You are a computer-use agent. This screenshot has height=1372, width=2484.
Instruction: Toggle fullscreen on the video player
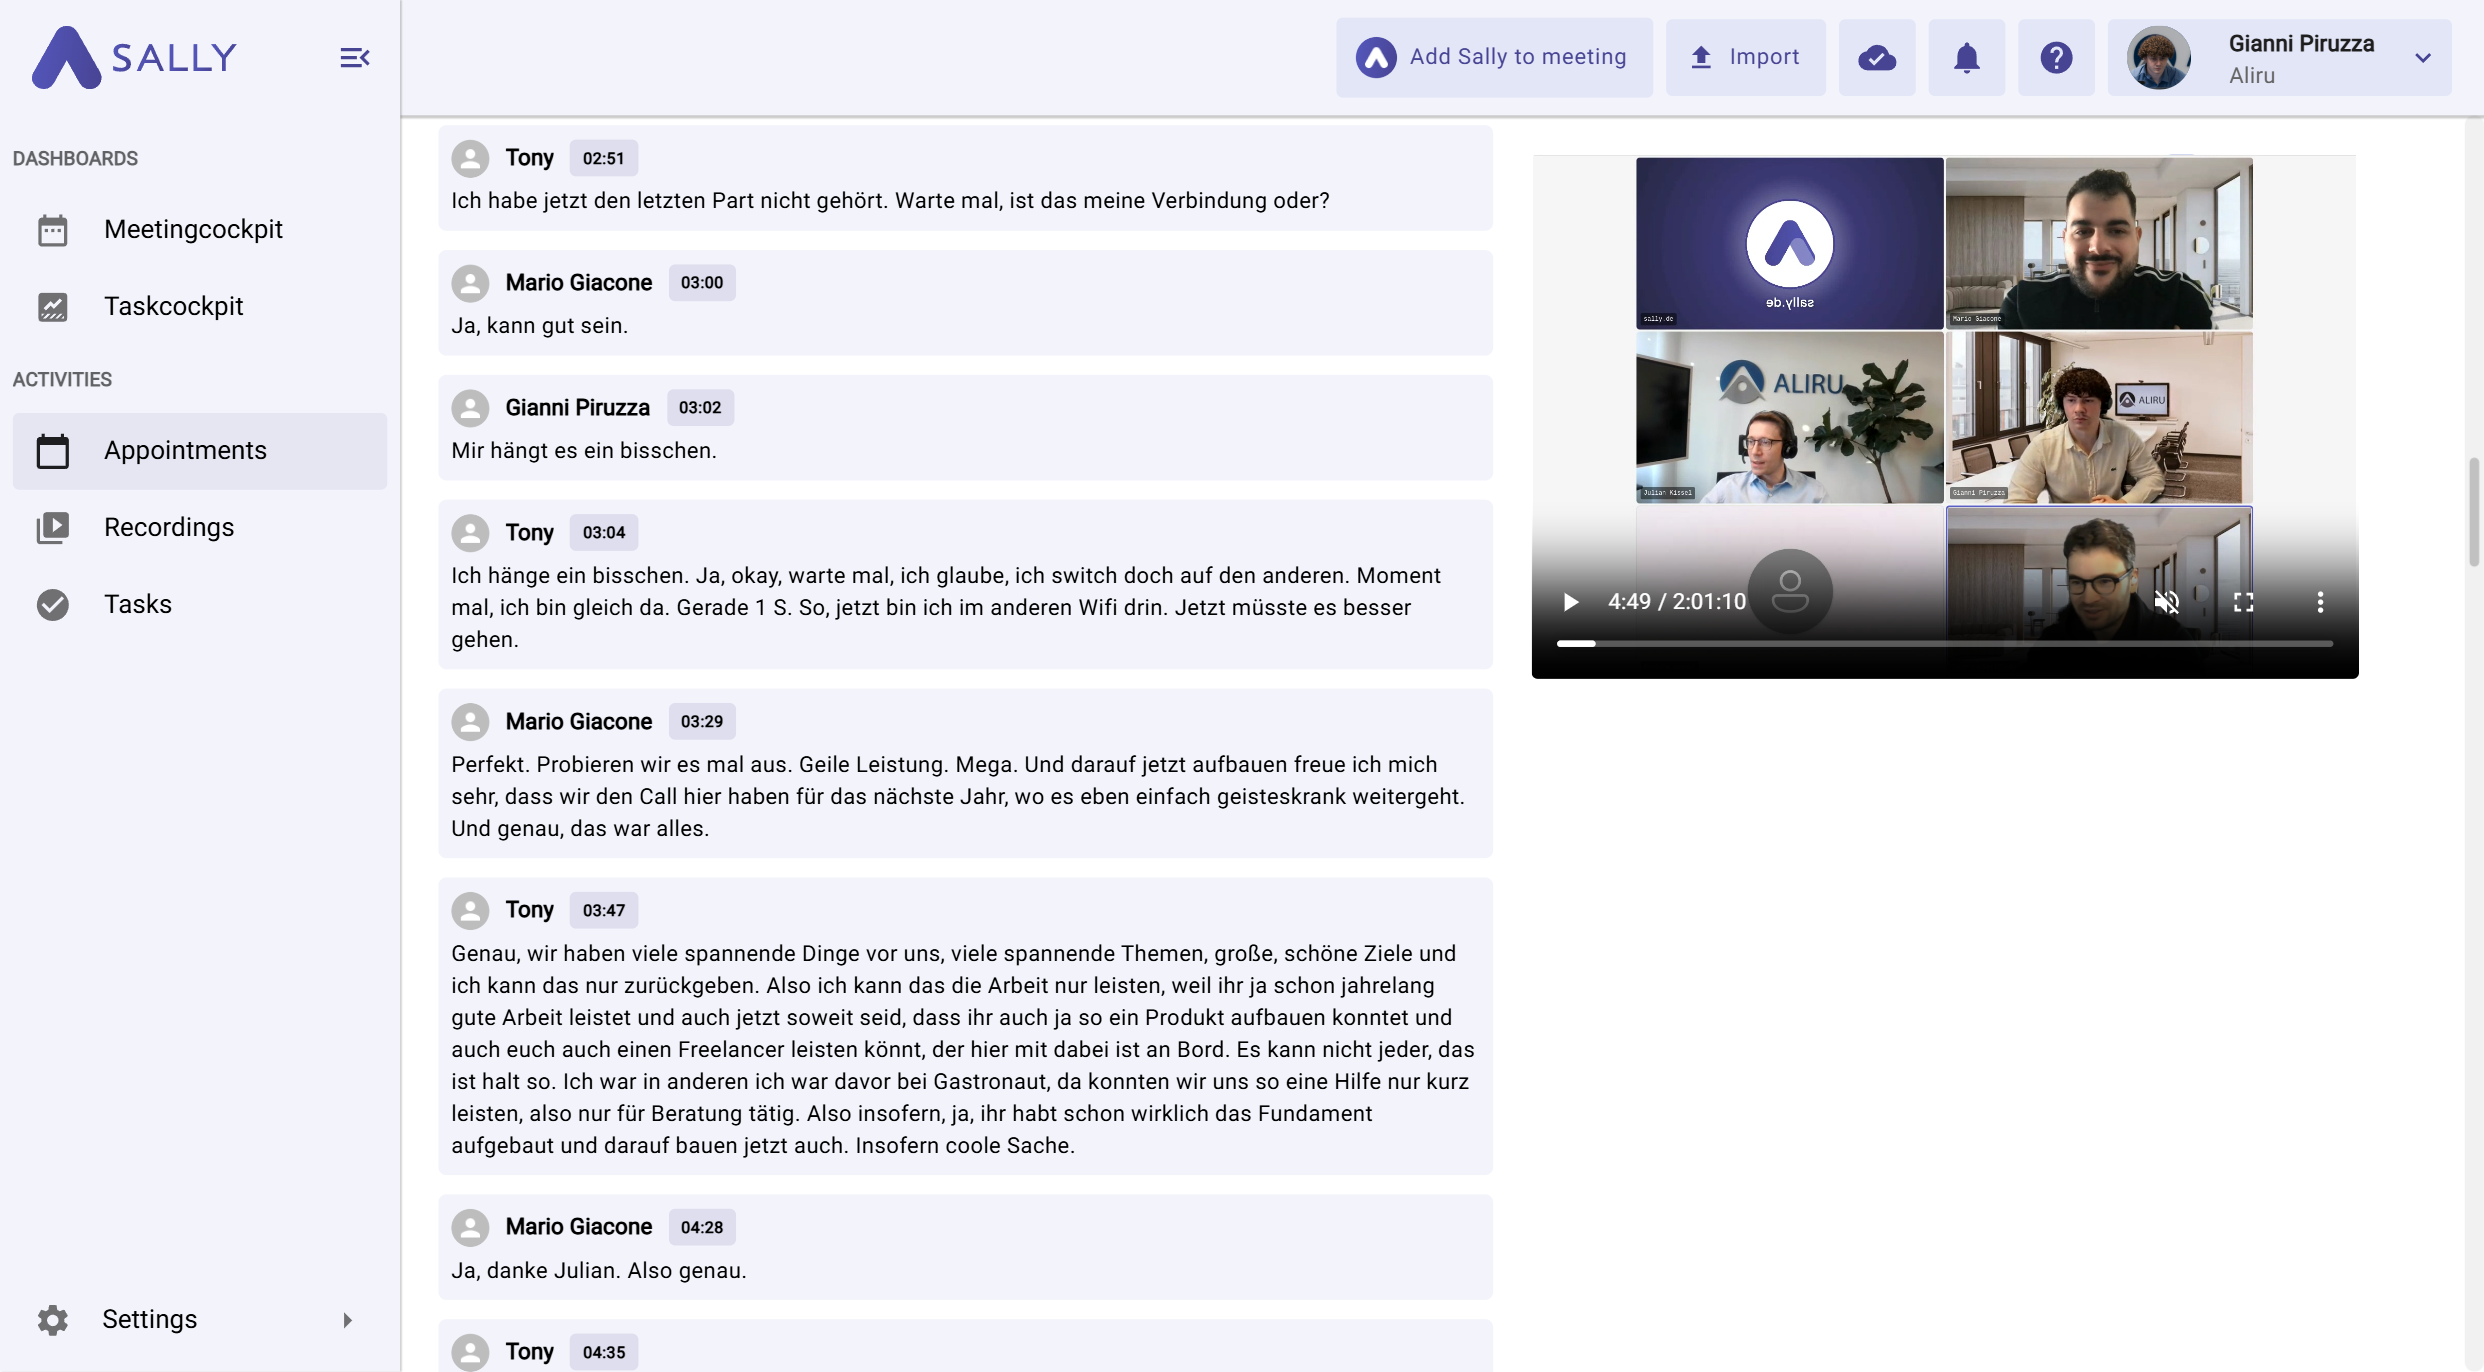pos(2243,602)
